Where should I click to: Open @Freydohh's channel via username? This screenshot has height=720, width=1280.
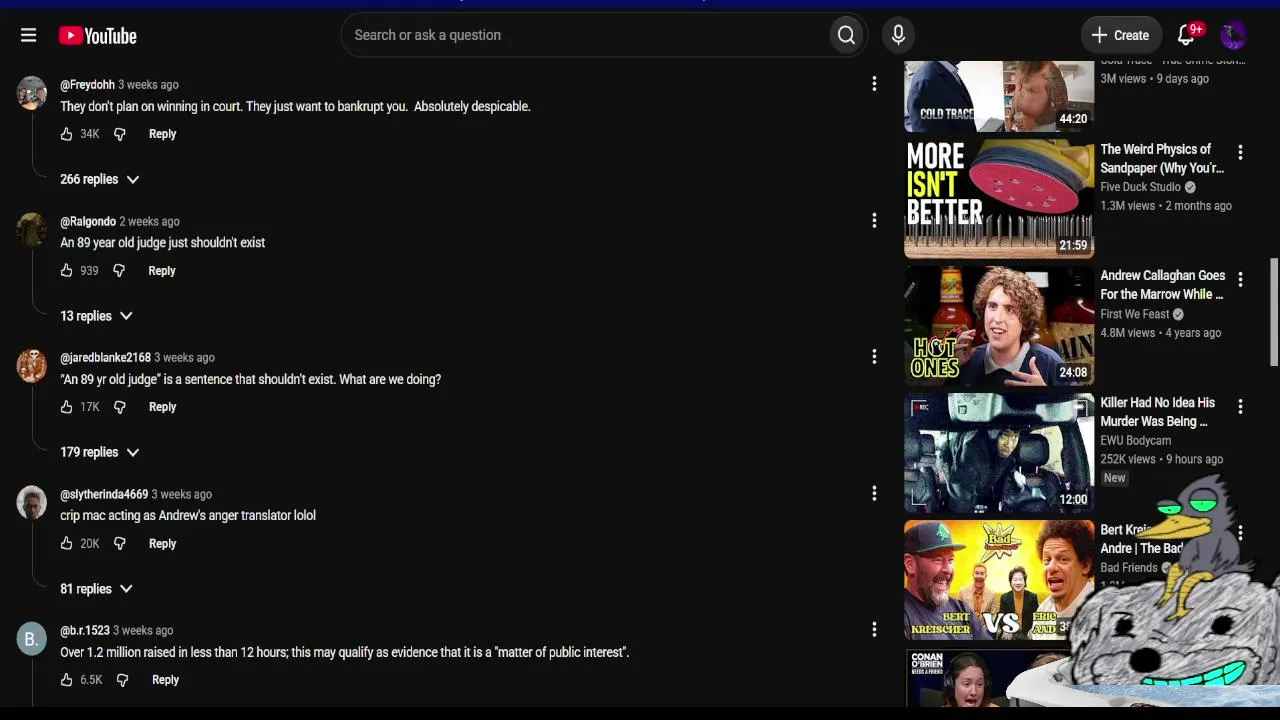[87, 85]
